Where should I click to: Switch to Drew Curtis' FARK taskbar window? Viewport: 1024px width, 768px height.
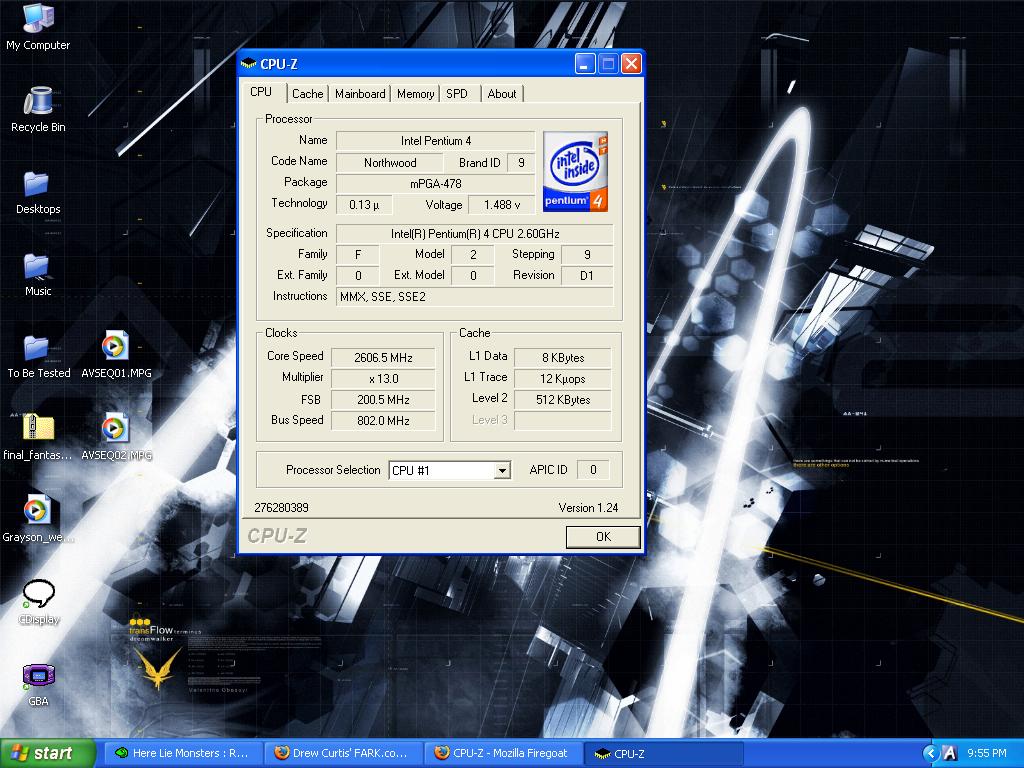(x=344, y=753)
